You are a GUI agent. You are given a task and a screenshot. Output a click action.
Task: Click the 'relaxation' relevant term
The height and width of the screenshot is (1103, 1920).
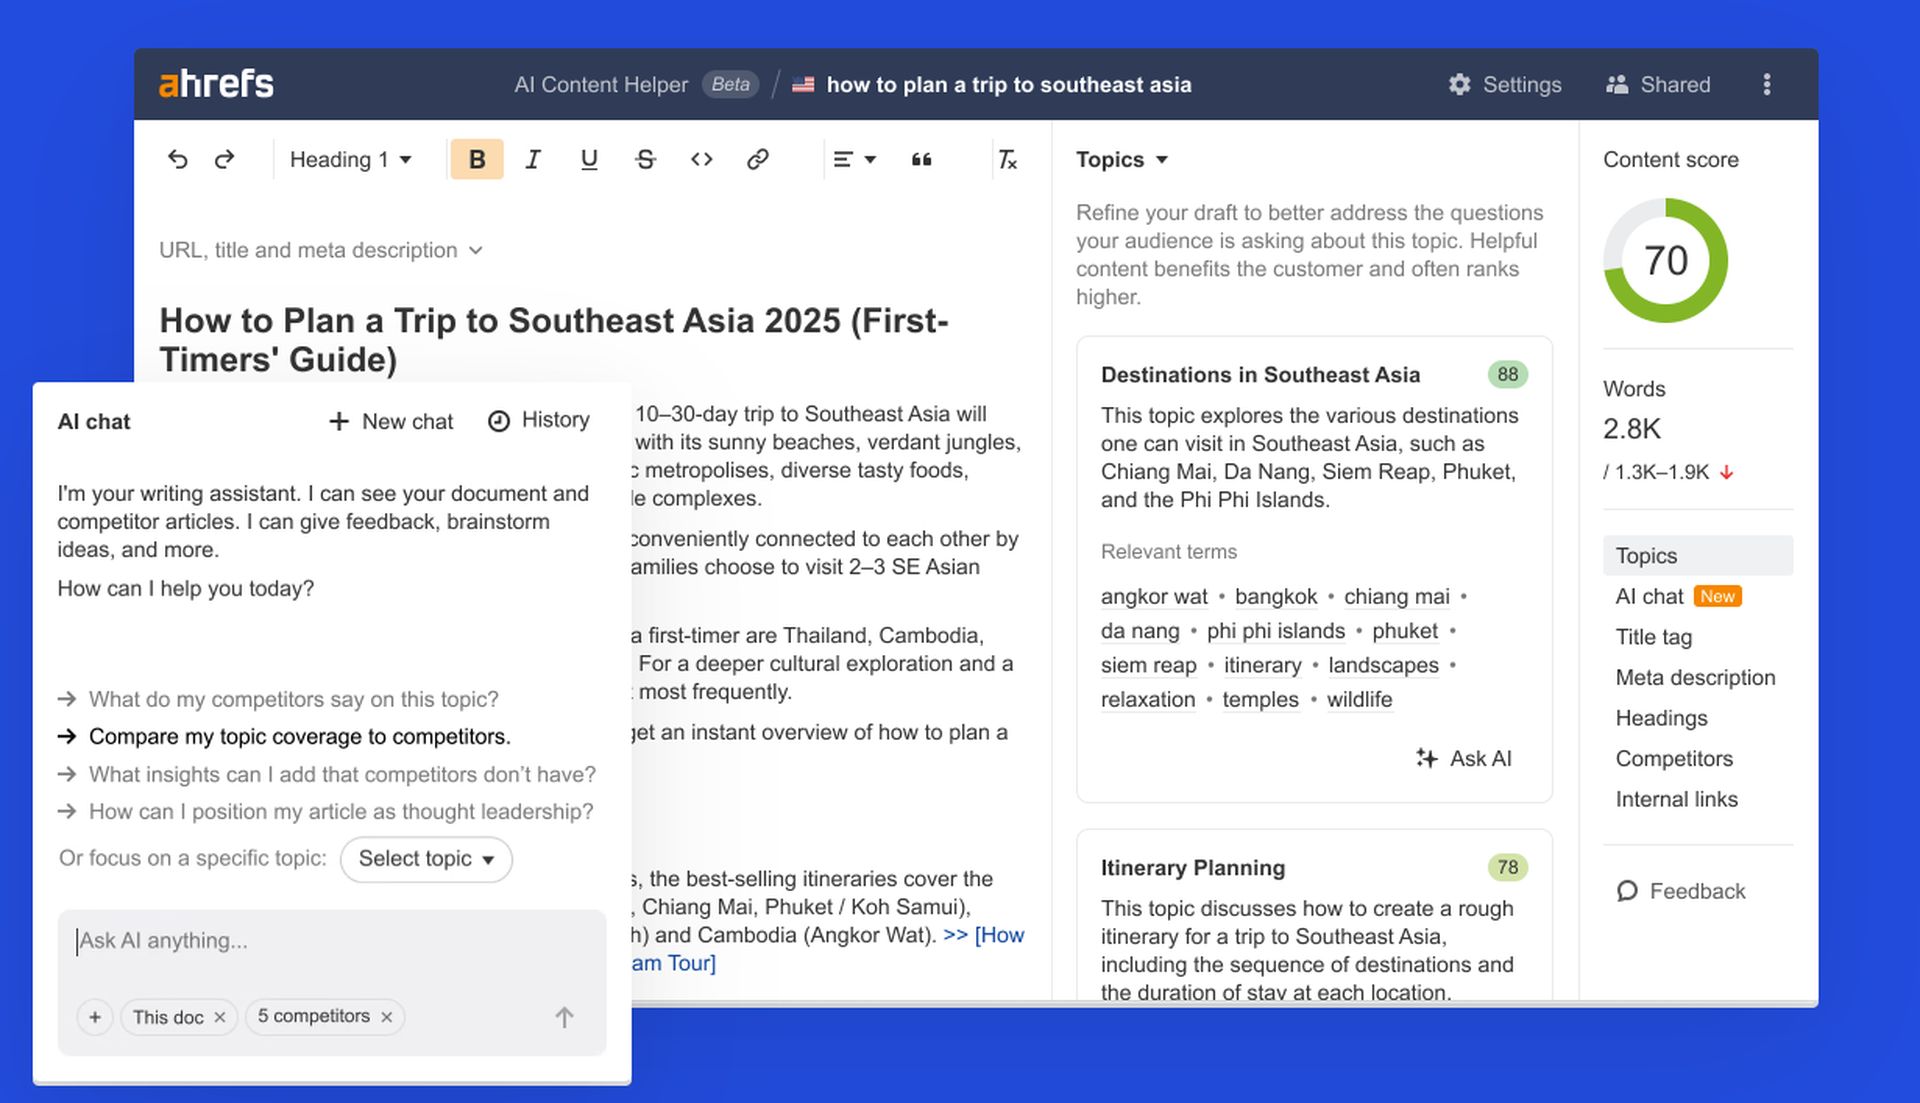1148,700
